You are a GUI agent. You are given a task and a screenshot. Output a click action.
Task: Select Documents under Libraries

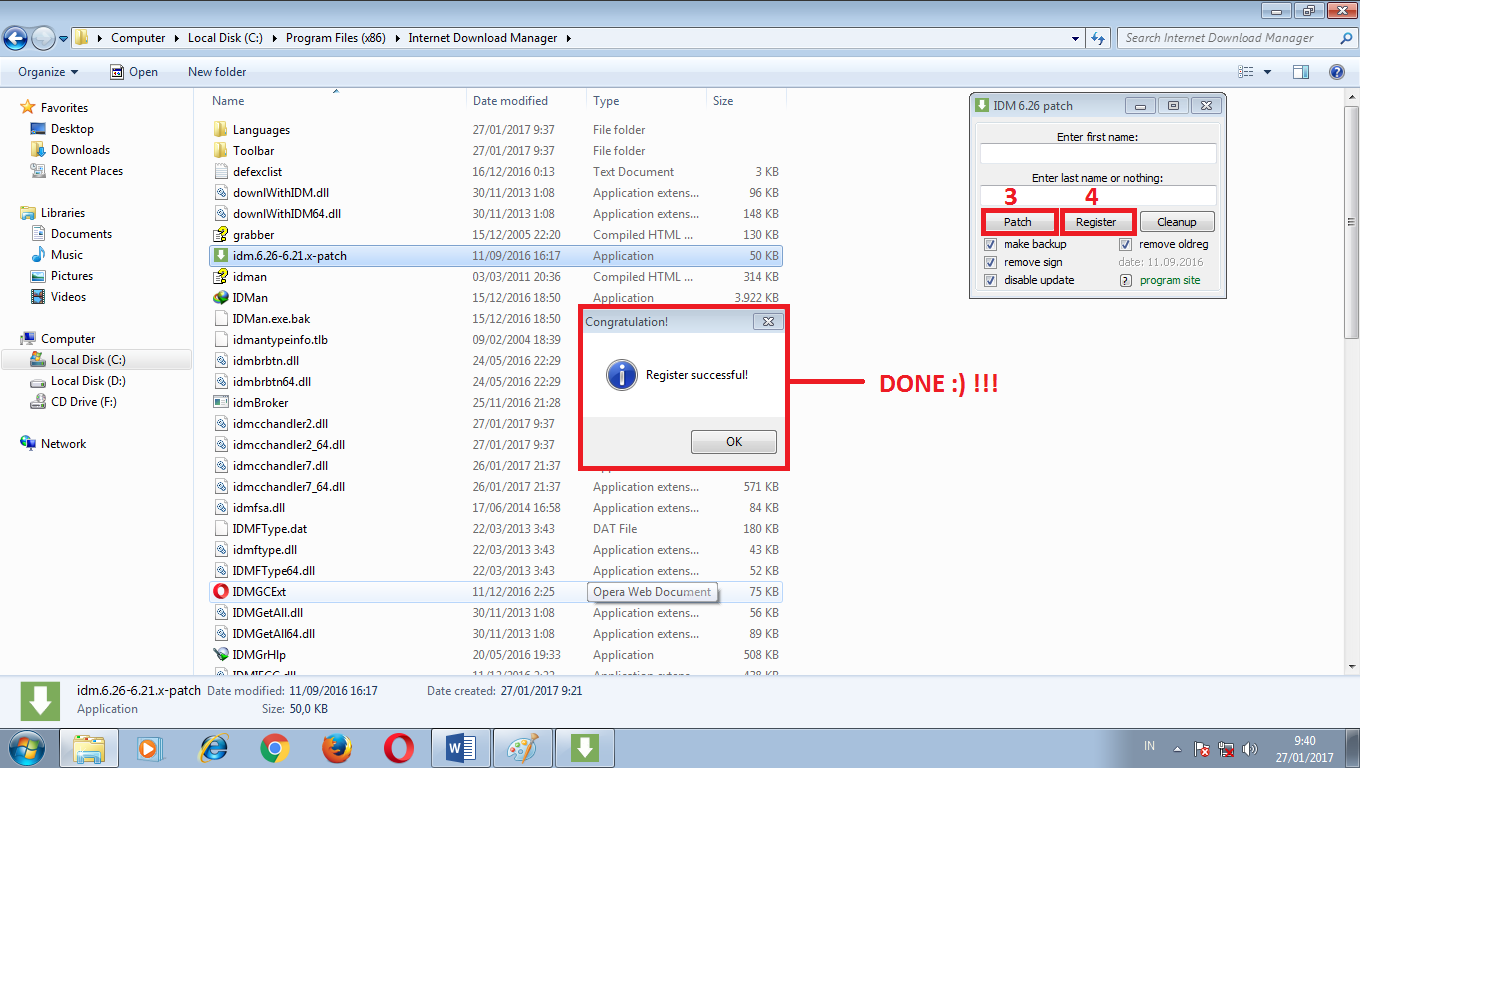tap(81, 234)
